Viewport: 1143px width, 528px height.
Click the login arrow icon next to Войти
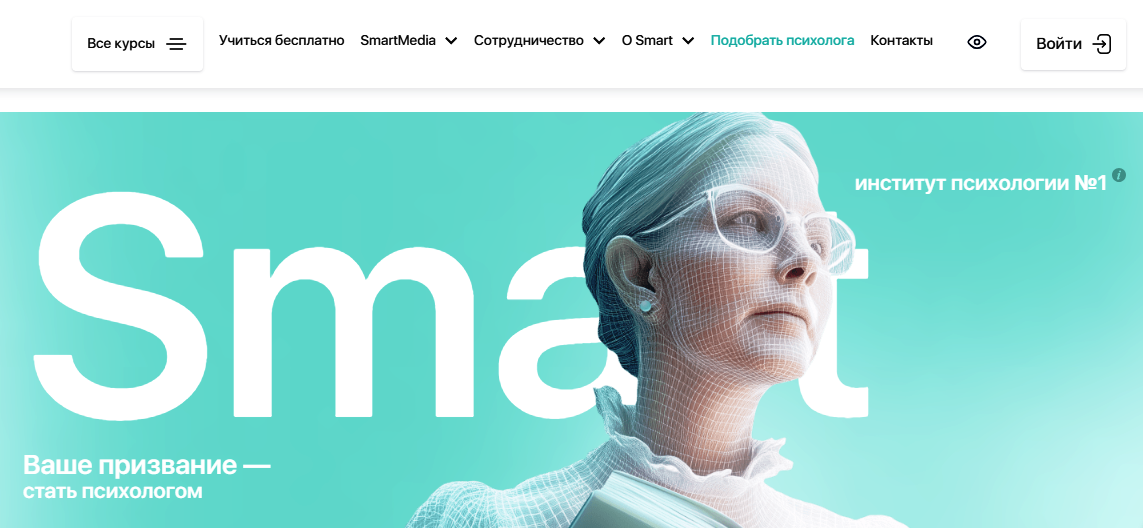point(1101,44)
